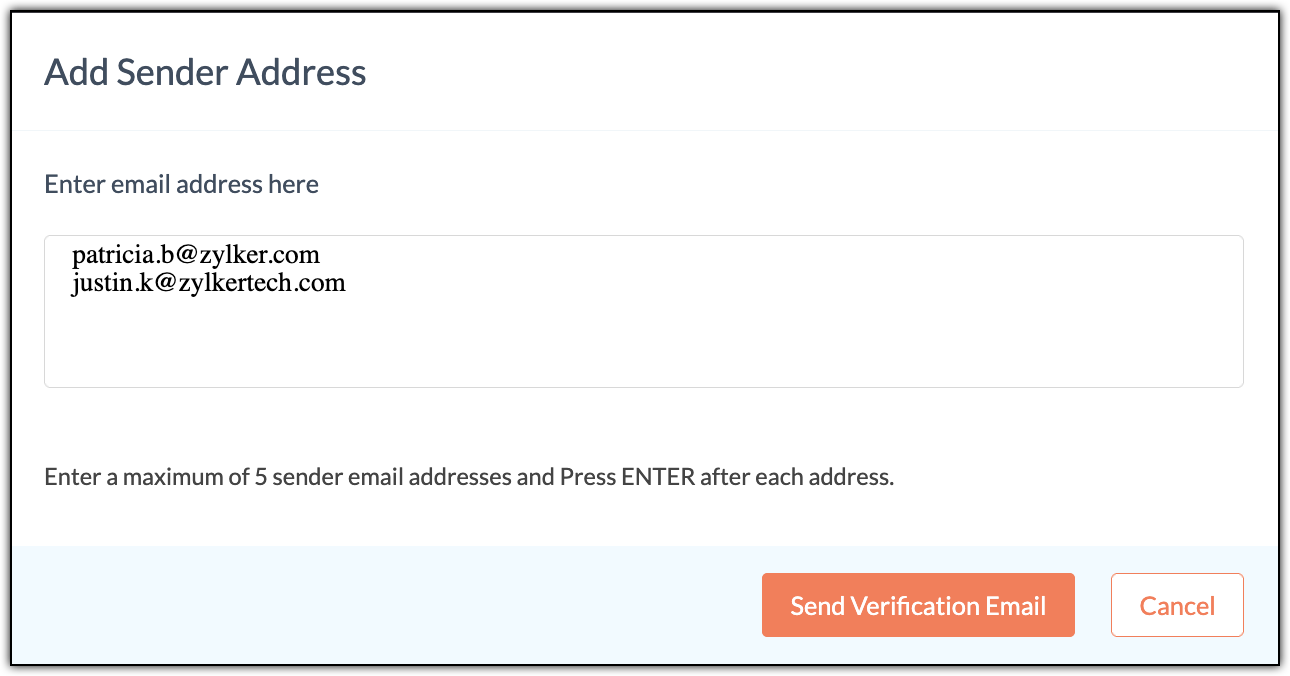Click the blank header area beside the title
The image size is (1290, 676).
pos(800,73)
